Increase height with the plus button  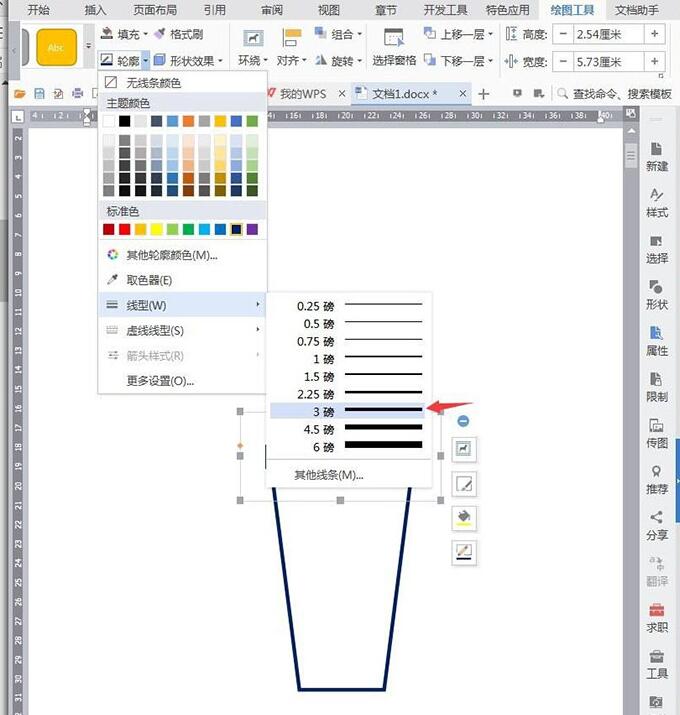[654, 34]
